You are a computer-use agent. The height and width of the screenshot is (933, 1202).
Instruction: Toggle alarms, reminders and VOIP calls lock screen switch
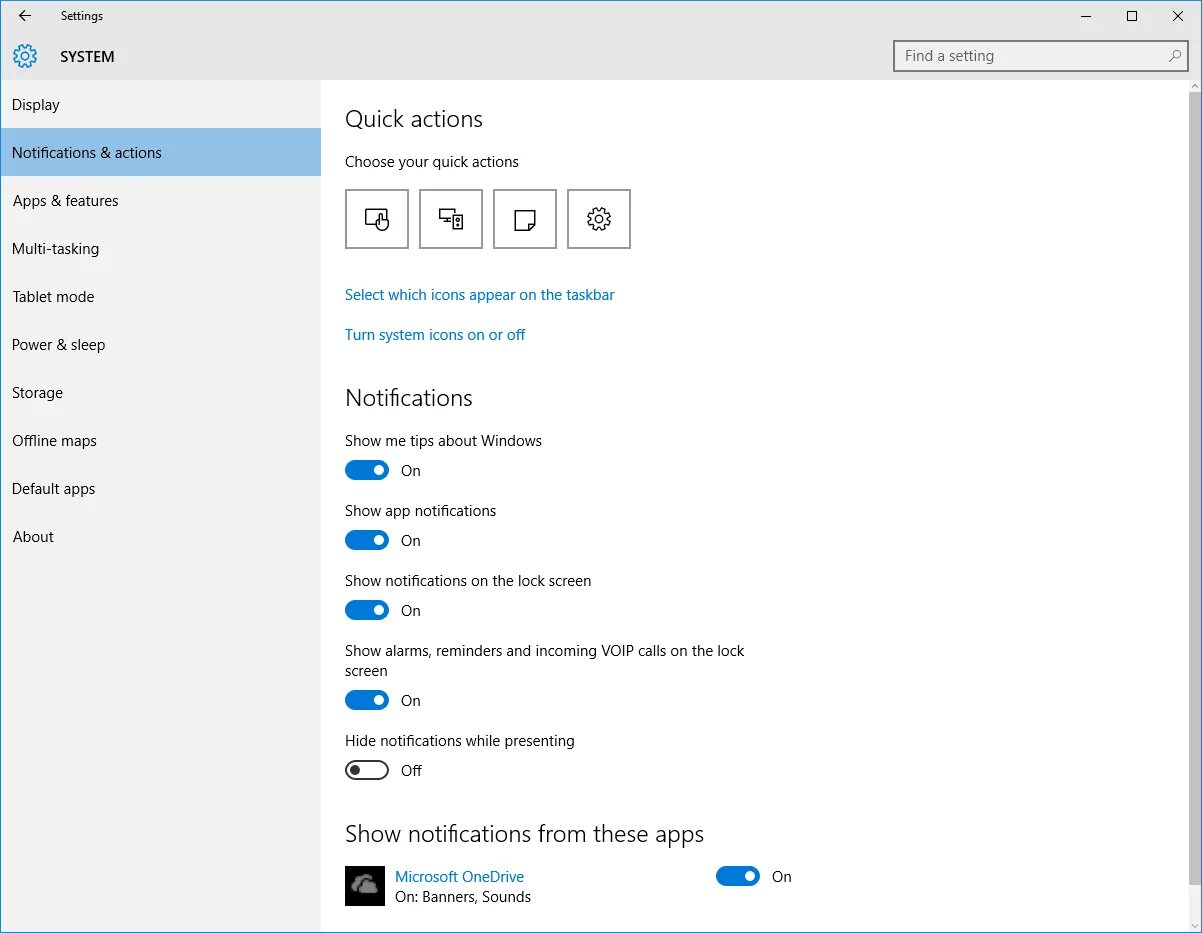[367, 700]
